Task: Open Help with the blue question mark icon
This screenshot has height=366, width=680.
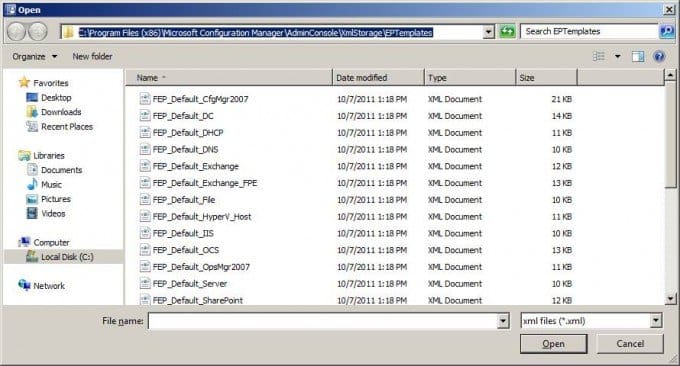Action: (659, 56)
